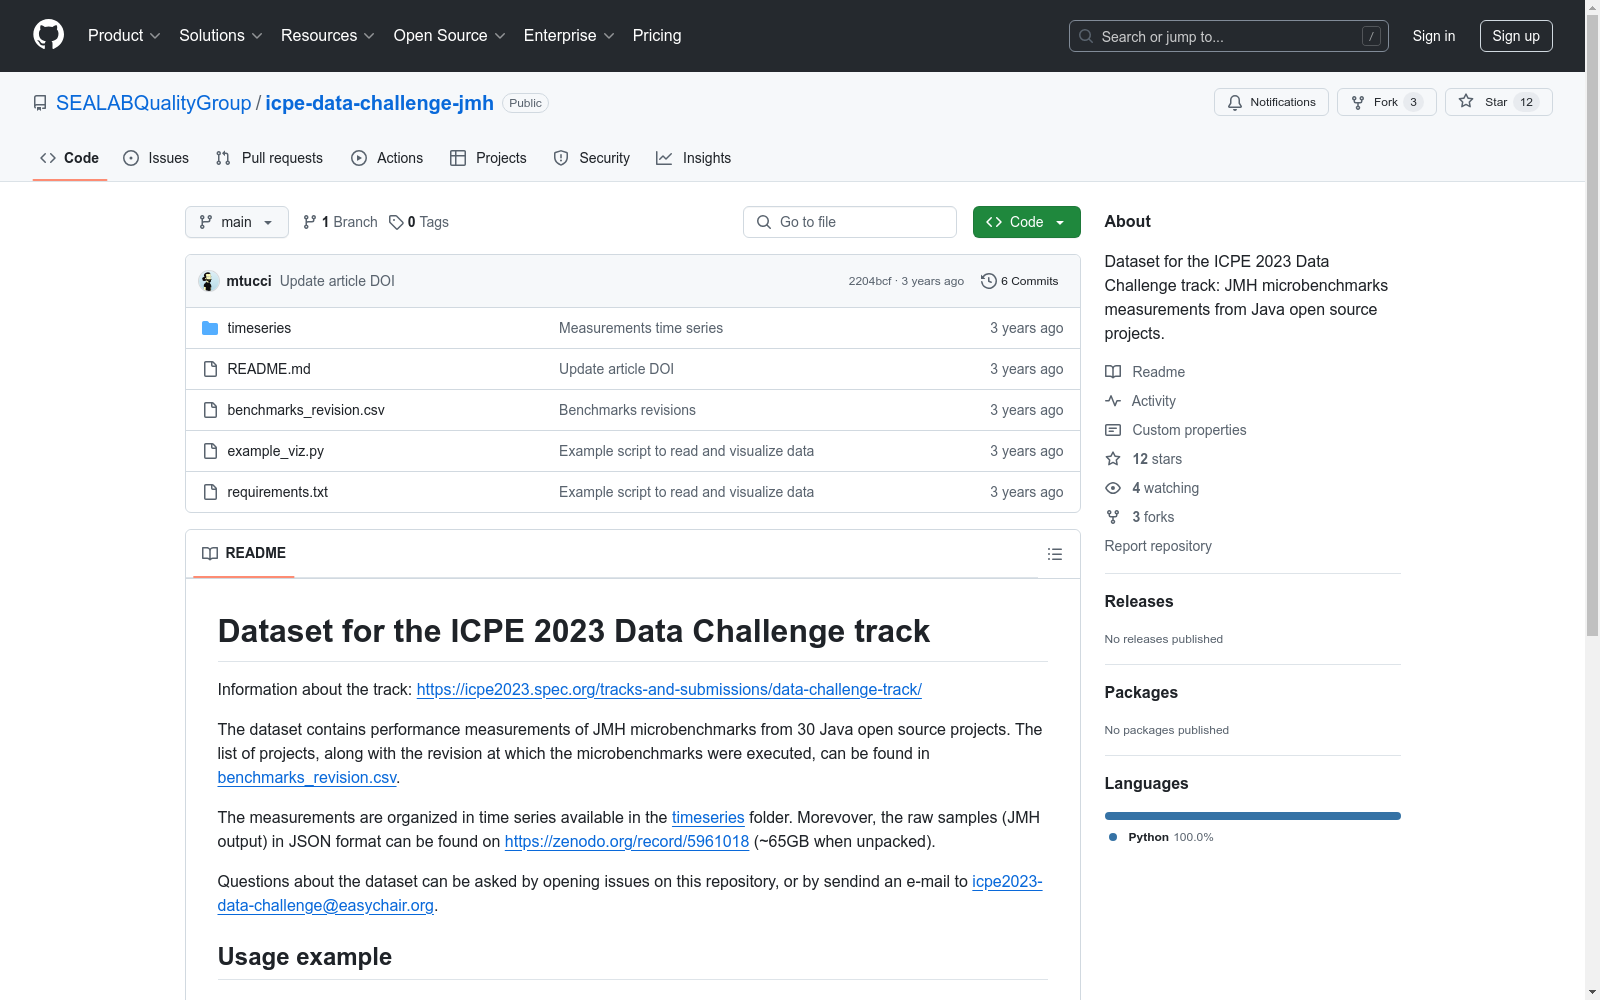Image resolution: width=1600 pixels, height=1000 pixels.
Task: Open the Pricing page
Action: click(x=657, y=36)
